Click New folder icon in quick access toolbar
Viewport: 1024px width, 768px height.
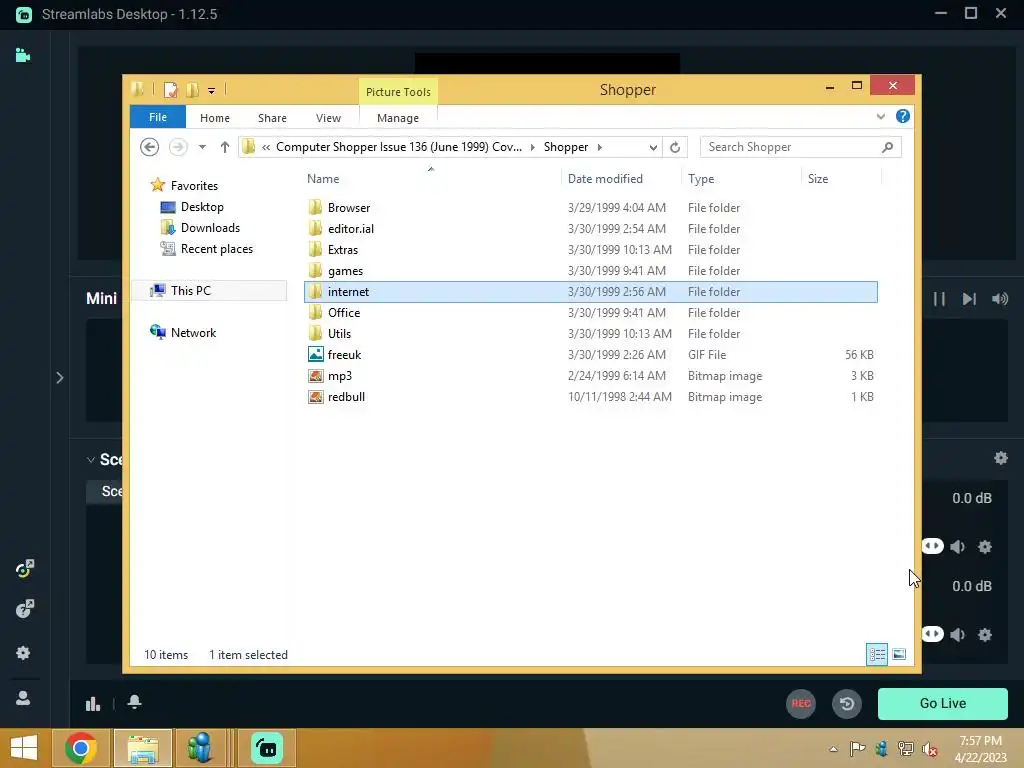coord(192,89)
